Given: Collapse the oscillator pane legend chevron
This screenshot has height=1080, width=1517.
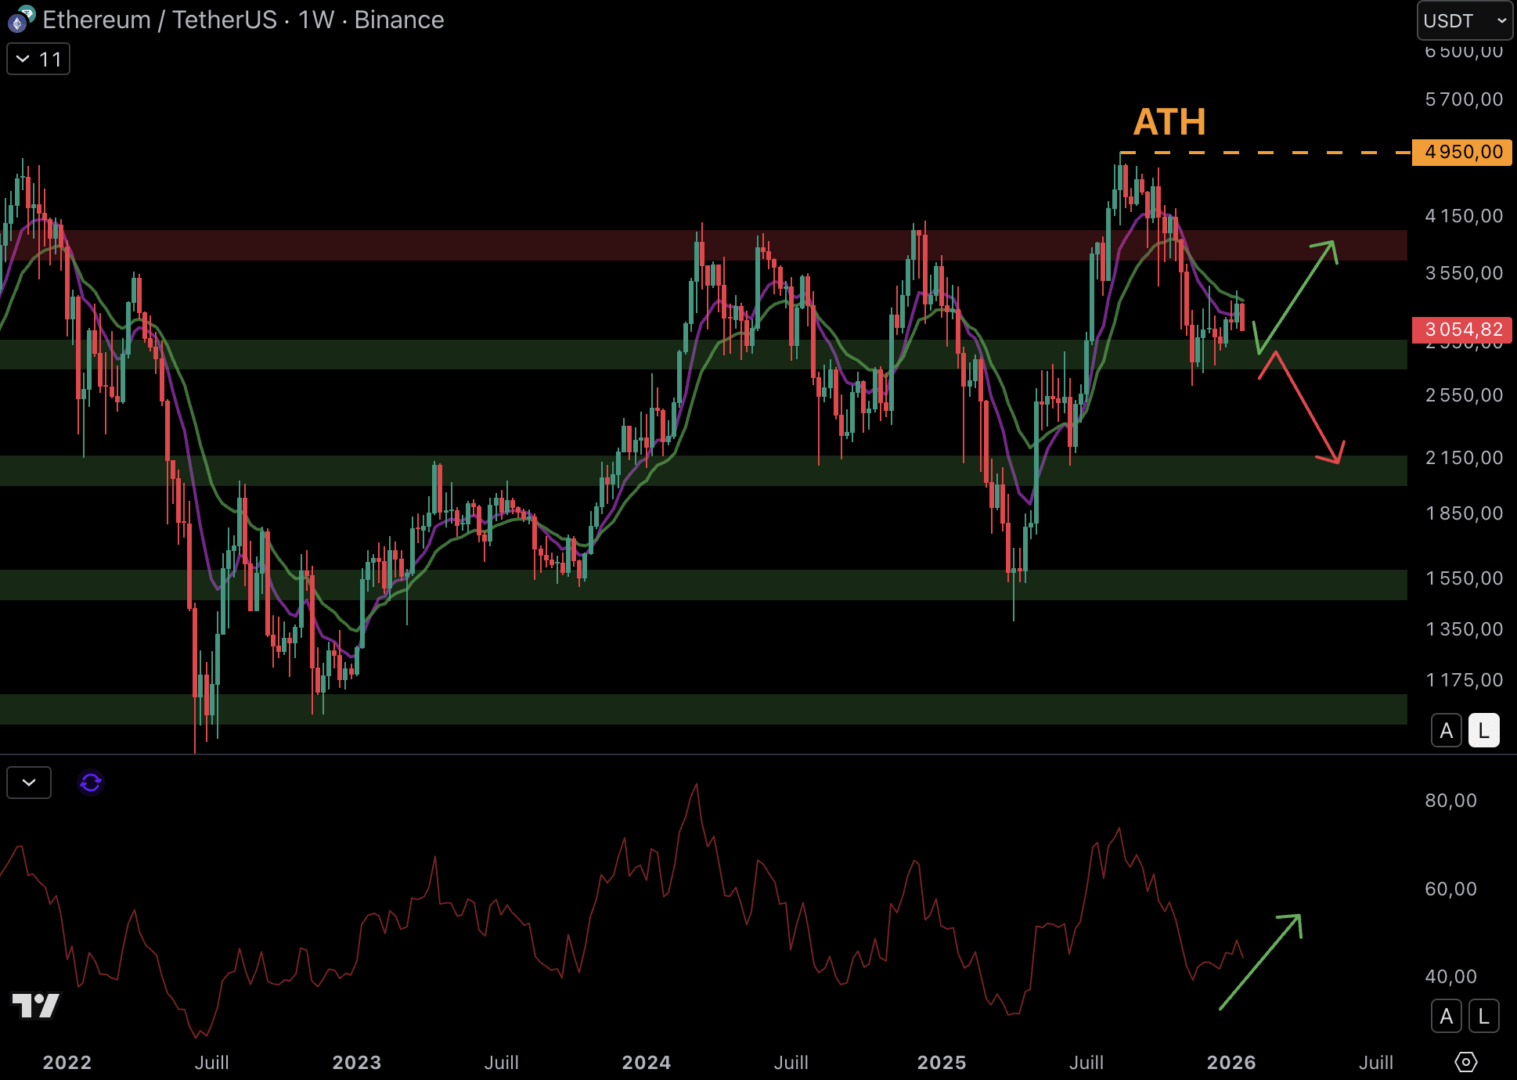Looking at the screenshot, I should point(29,783).
